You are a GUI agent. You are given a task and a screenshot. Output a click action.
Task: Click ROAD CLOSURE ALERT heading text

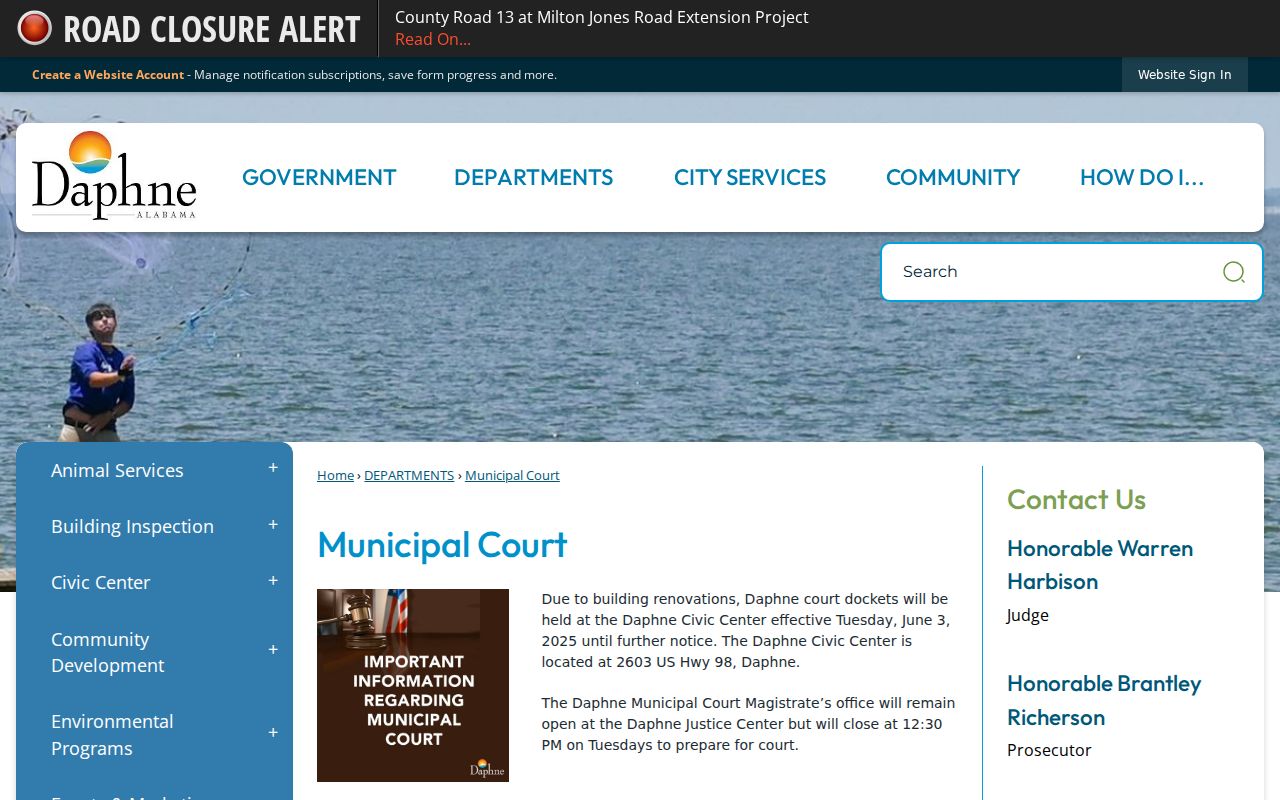click(211, 29)
